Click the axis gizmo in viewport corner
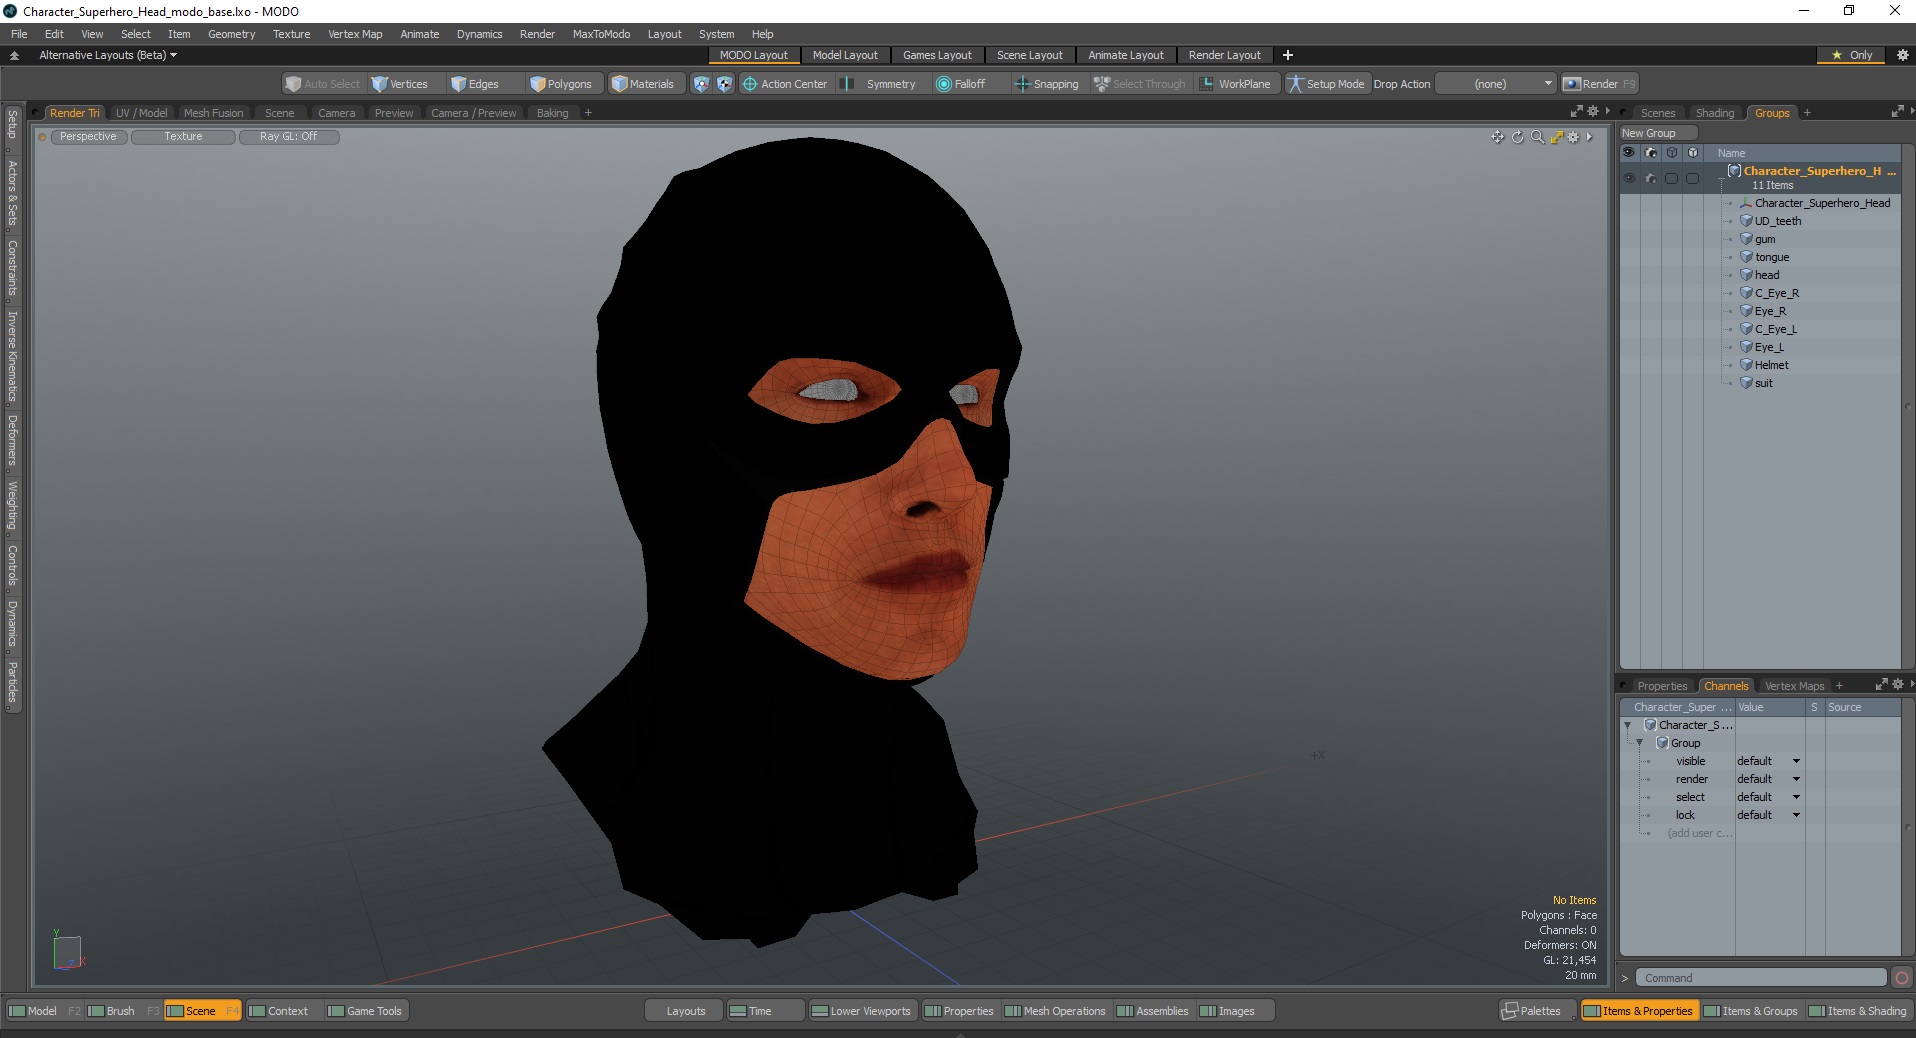Viewport: 1916px width, 1038px height. [67, 951]
